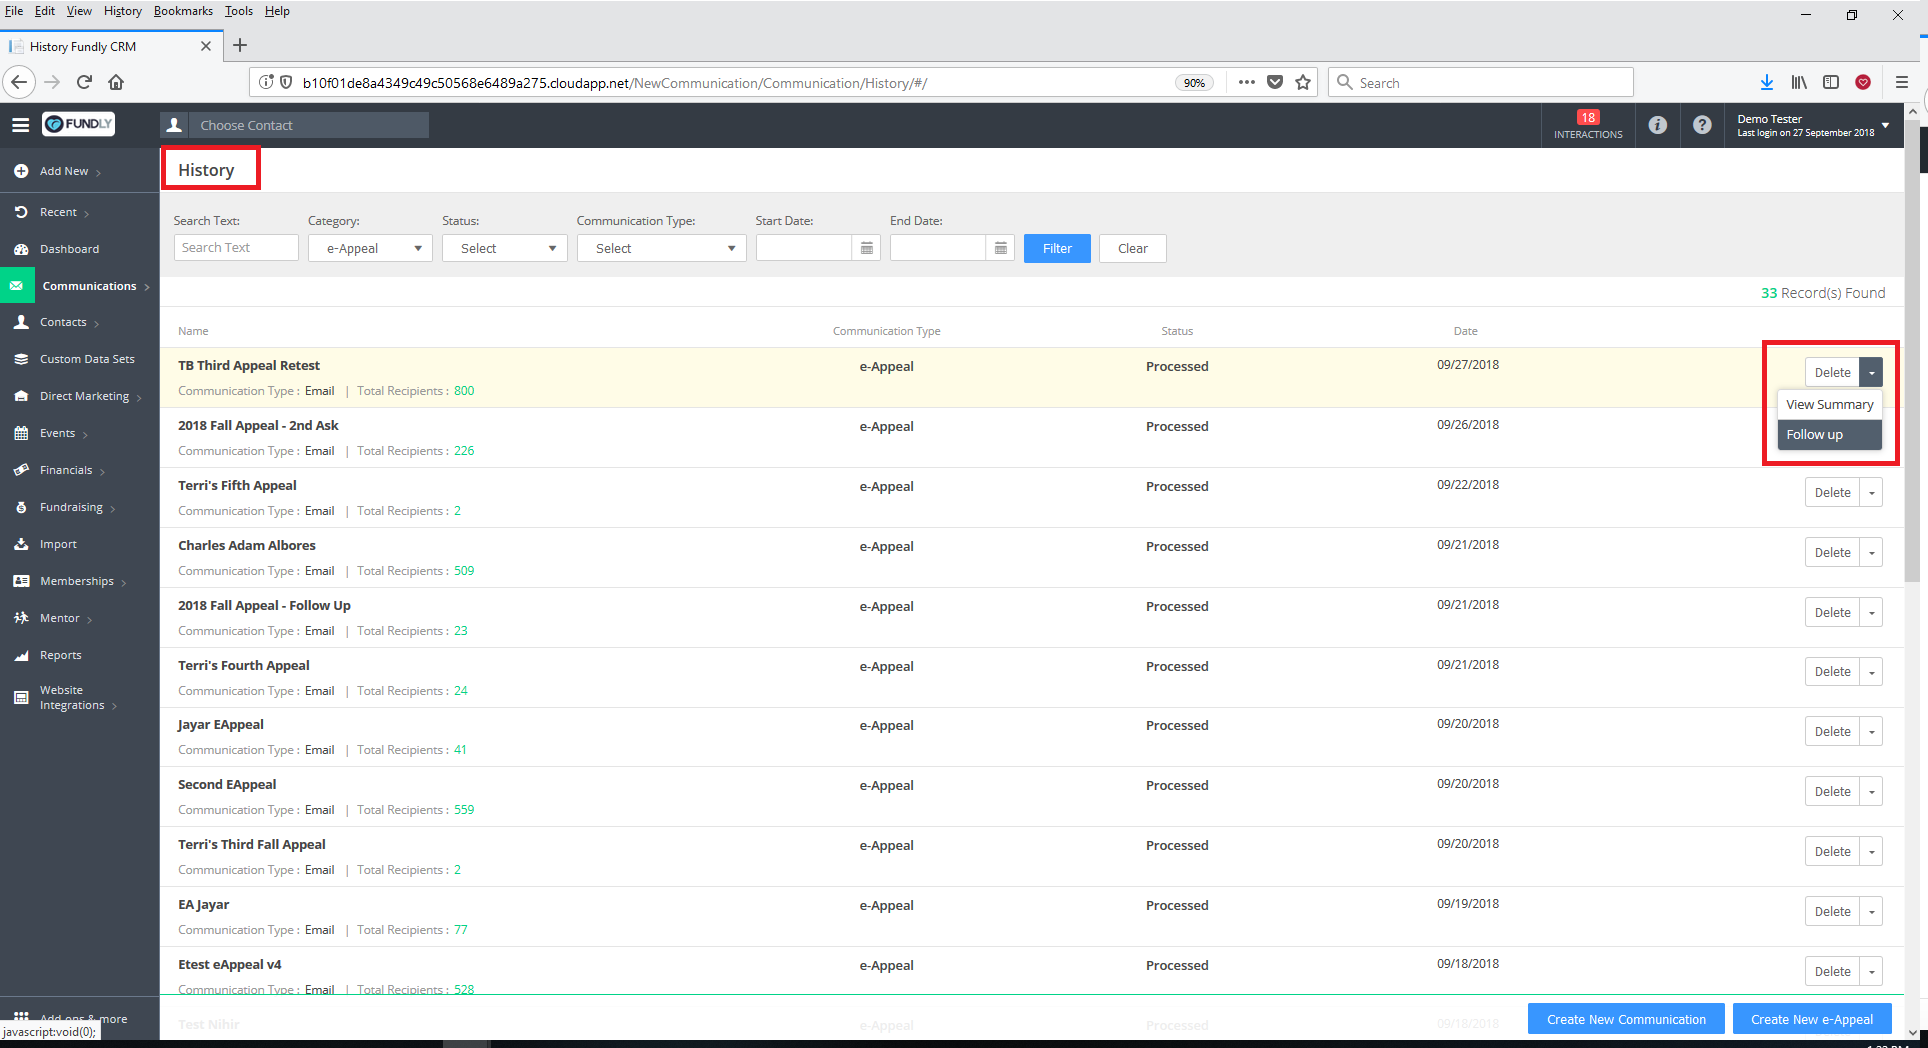Choose View Summary in the action menu
The image size is (1928, 1048).
tap(1829, 405)
